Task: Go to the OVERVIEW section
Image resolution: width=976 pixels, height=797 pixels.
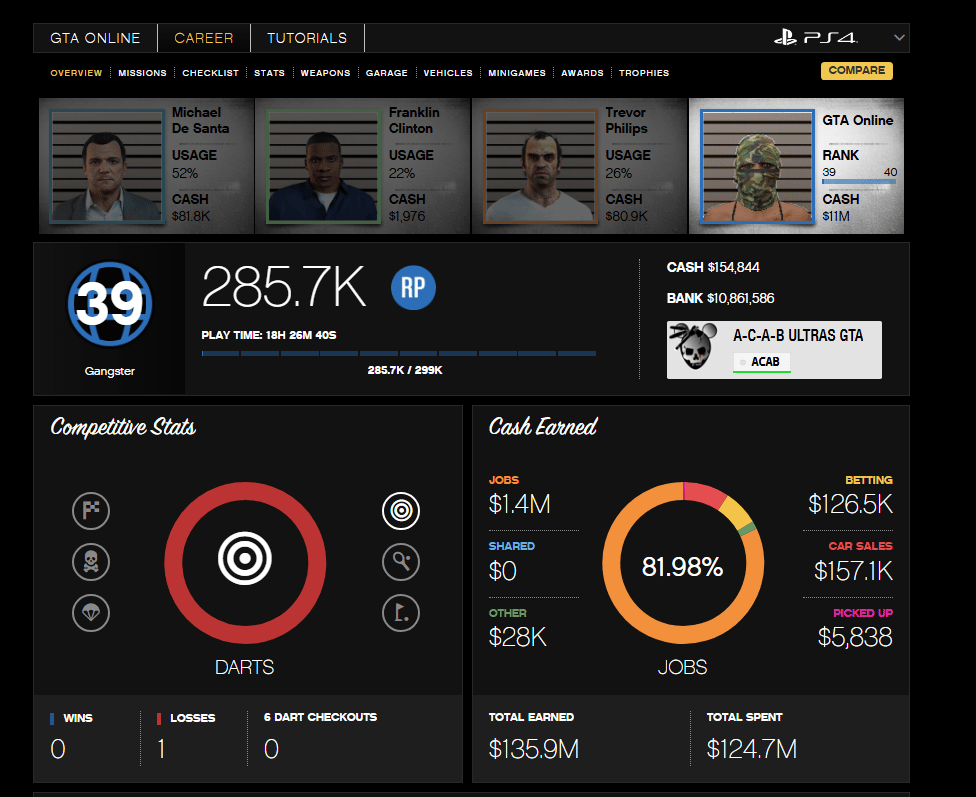Action: point(76,73)
